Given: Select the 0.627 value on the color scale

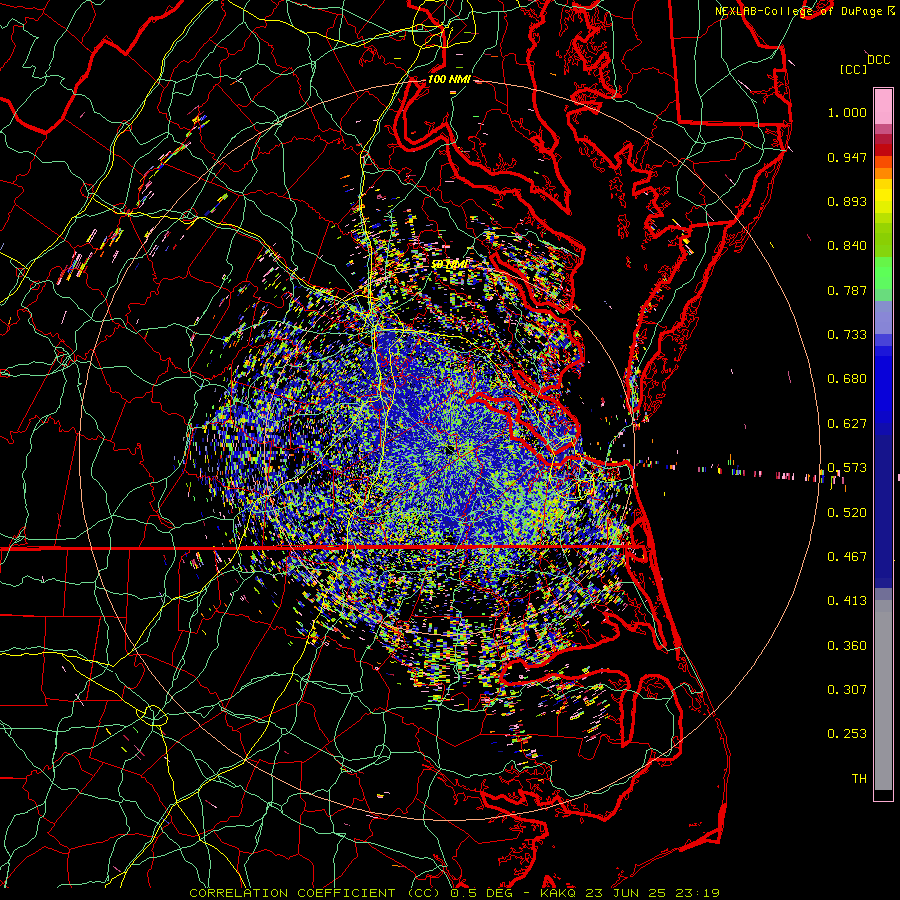Looking at the screenshot, I should pyautogui.click(x=847, y=424).
